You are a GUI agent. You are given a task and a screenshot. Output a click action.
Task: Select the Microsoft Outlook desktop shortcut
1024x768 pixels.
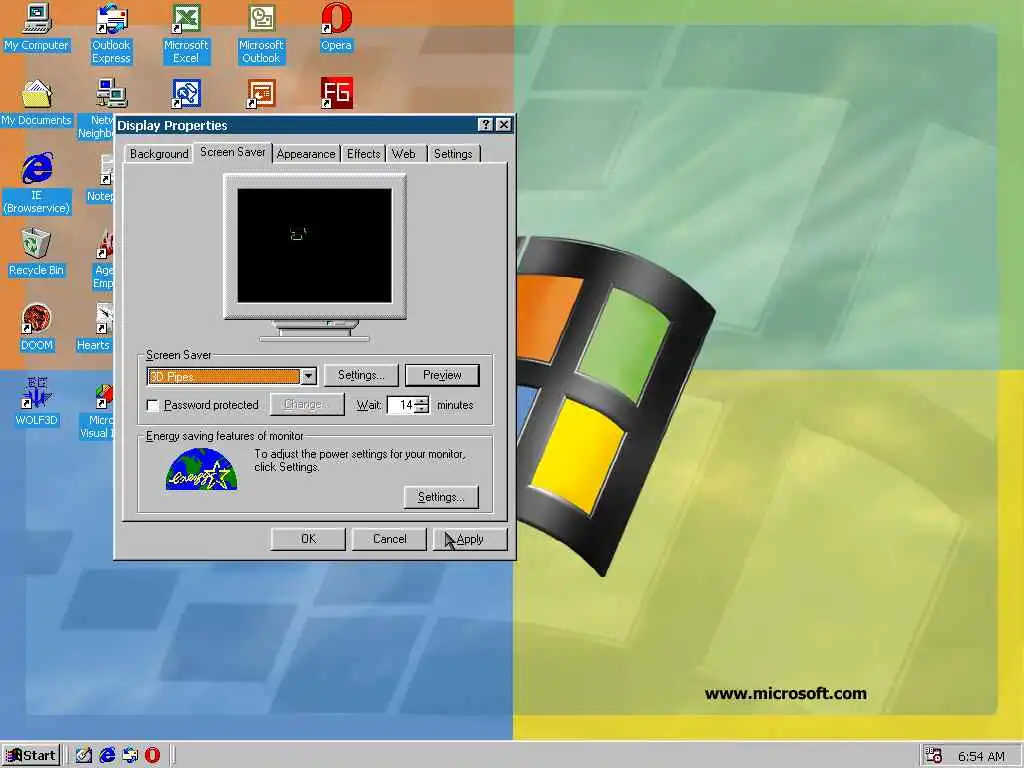(x=261, y=34)
